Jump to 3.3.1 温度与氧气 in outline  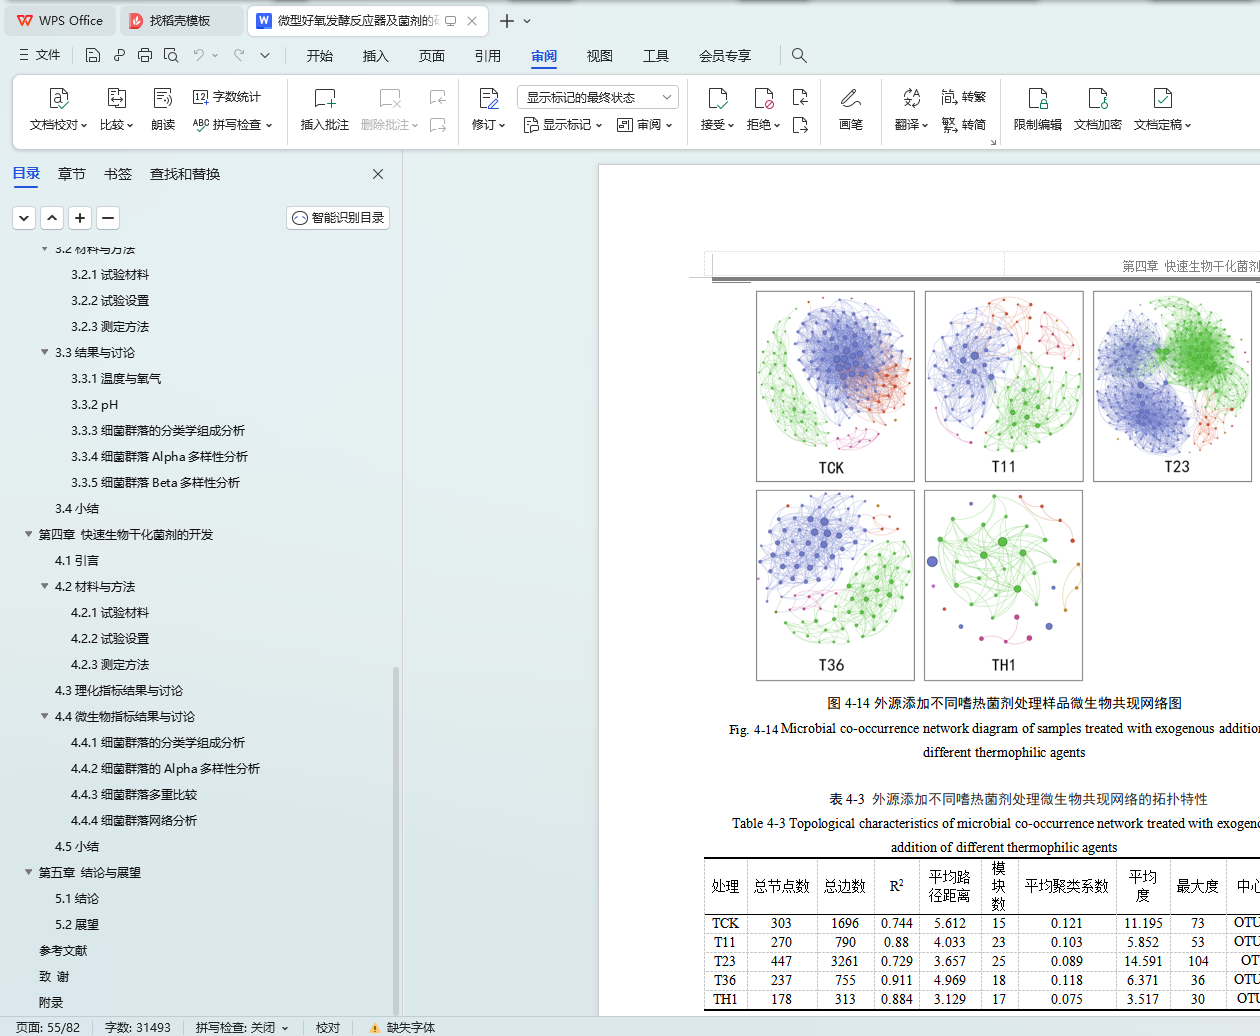pyautogui.click(x=116, y=378)
